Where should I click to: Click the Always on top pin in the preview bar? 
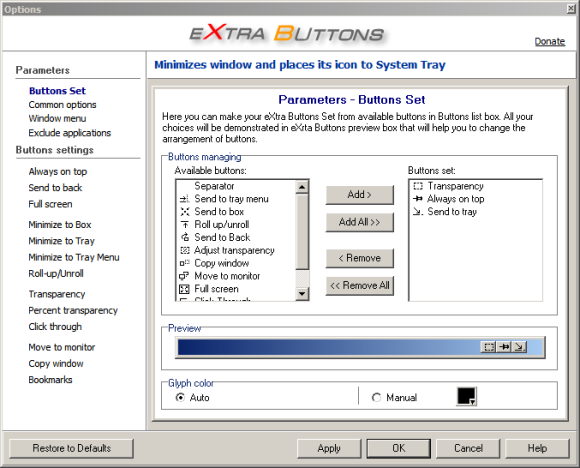coord(504,347)
